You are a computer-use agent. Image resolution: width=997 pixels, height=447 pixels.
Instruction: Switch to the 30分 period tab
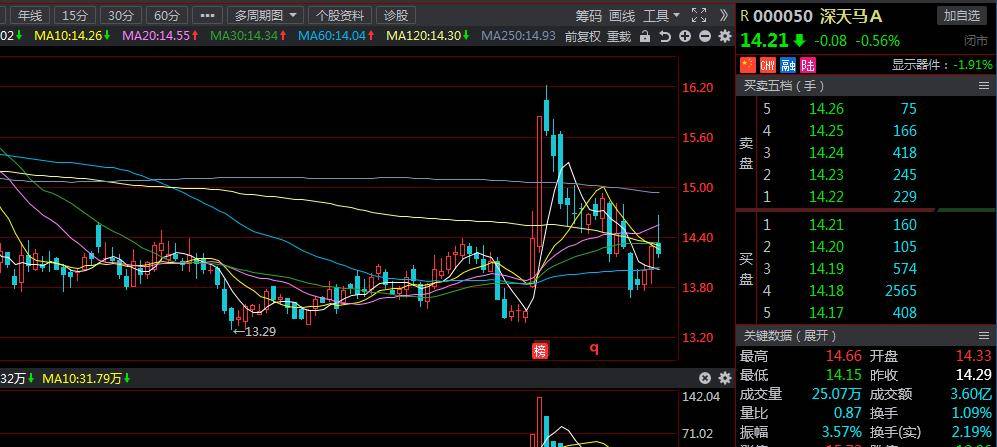pyautogui.click(x=120, y=15)
